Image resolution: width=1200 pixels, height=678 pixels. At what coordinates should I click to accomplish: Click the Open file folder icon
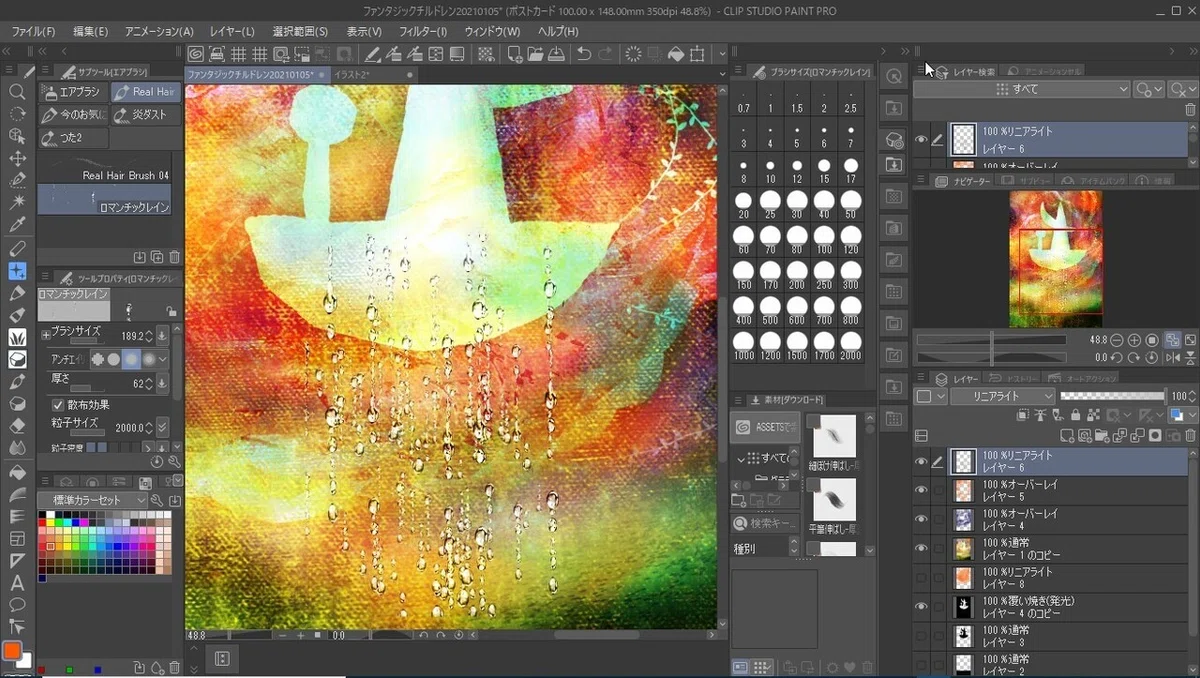coord(535,54)
